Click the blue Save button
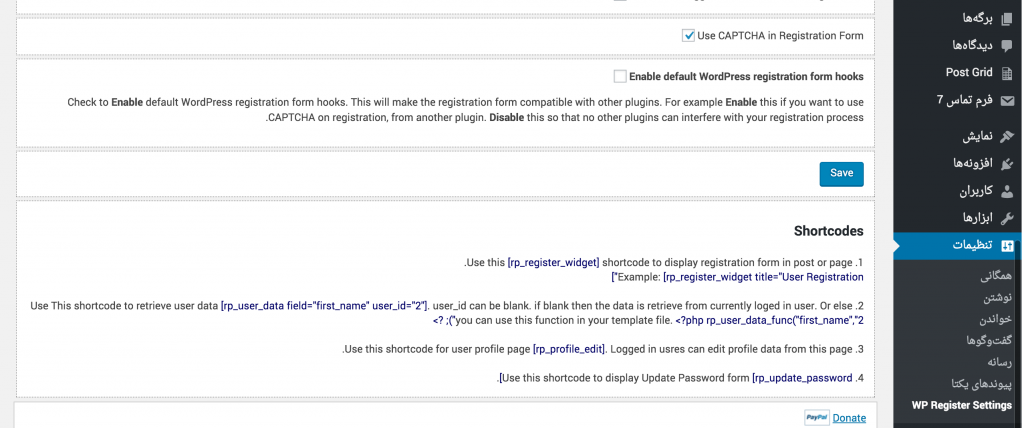This screenshot has width=1024, height=428. coord(841,174)
